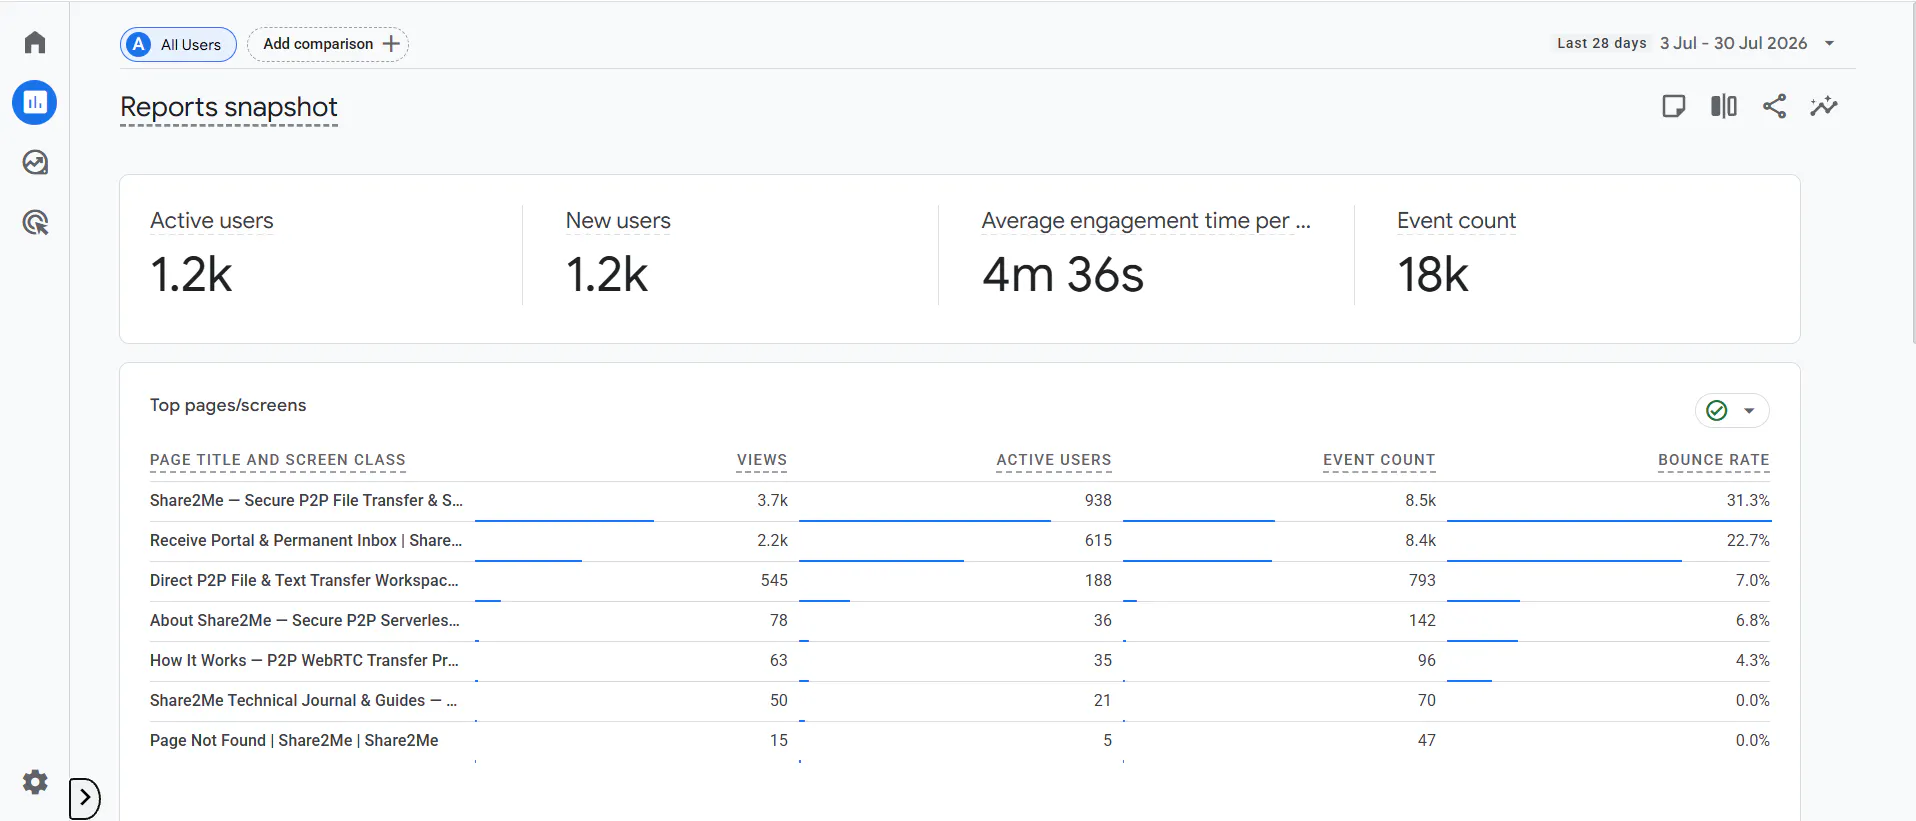Click the Top pages/screens card title
The image size is (1916, 821).
(228, 405)
